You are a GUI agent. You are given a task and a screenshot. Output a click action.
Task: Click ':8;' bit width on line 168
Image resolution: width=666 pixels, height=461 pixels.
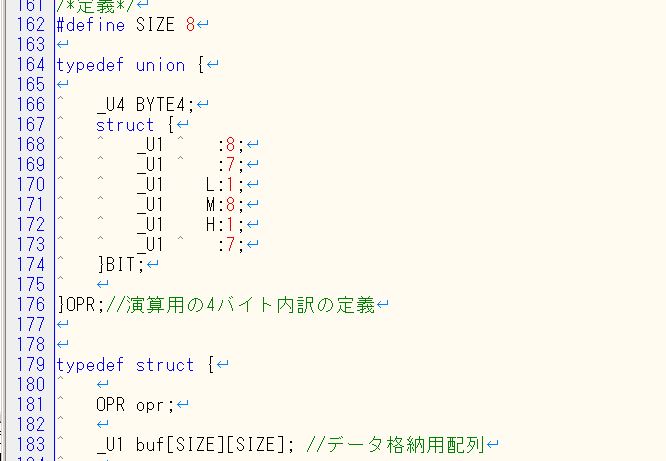pyautogui.click(x=231, y=145)
